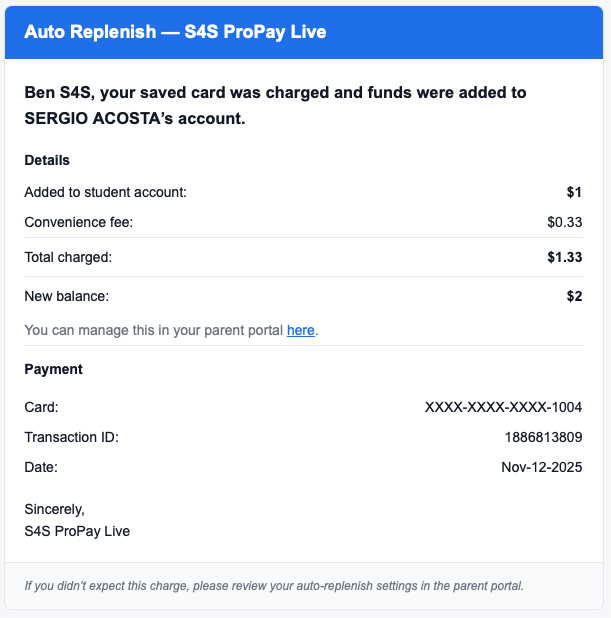The width and height of the screenshot is (611, 618).
Task: Click the Auto Replenish blue header title
Action: [175, 32]
